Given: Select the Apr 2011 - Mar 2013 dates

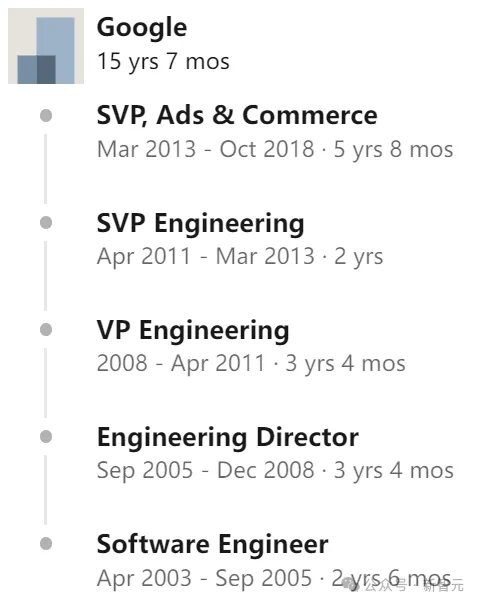Looking at the screenshot, I should [x=206, y=256].
